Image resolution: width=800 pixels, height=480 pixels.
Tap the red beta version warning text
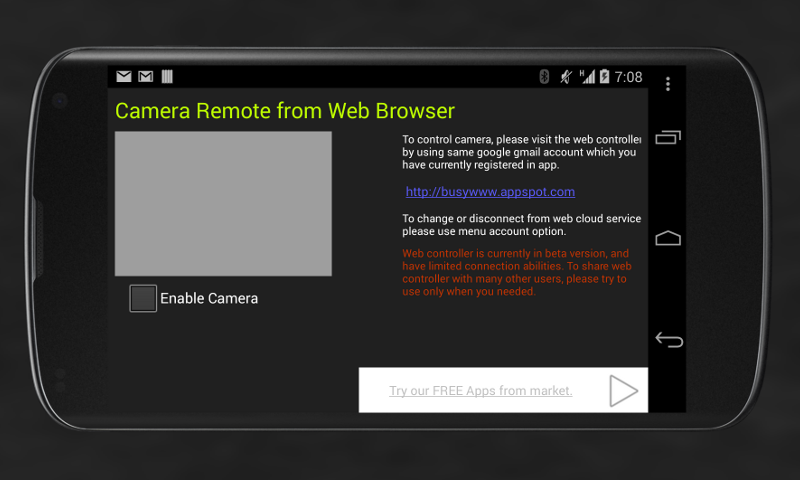point(517,272)
